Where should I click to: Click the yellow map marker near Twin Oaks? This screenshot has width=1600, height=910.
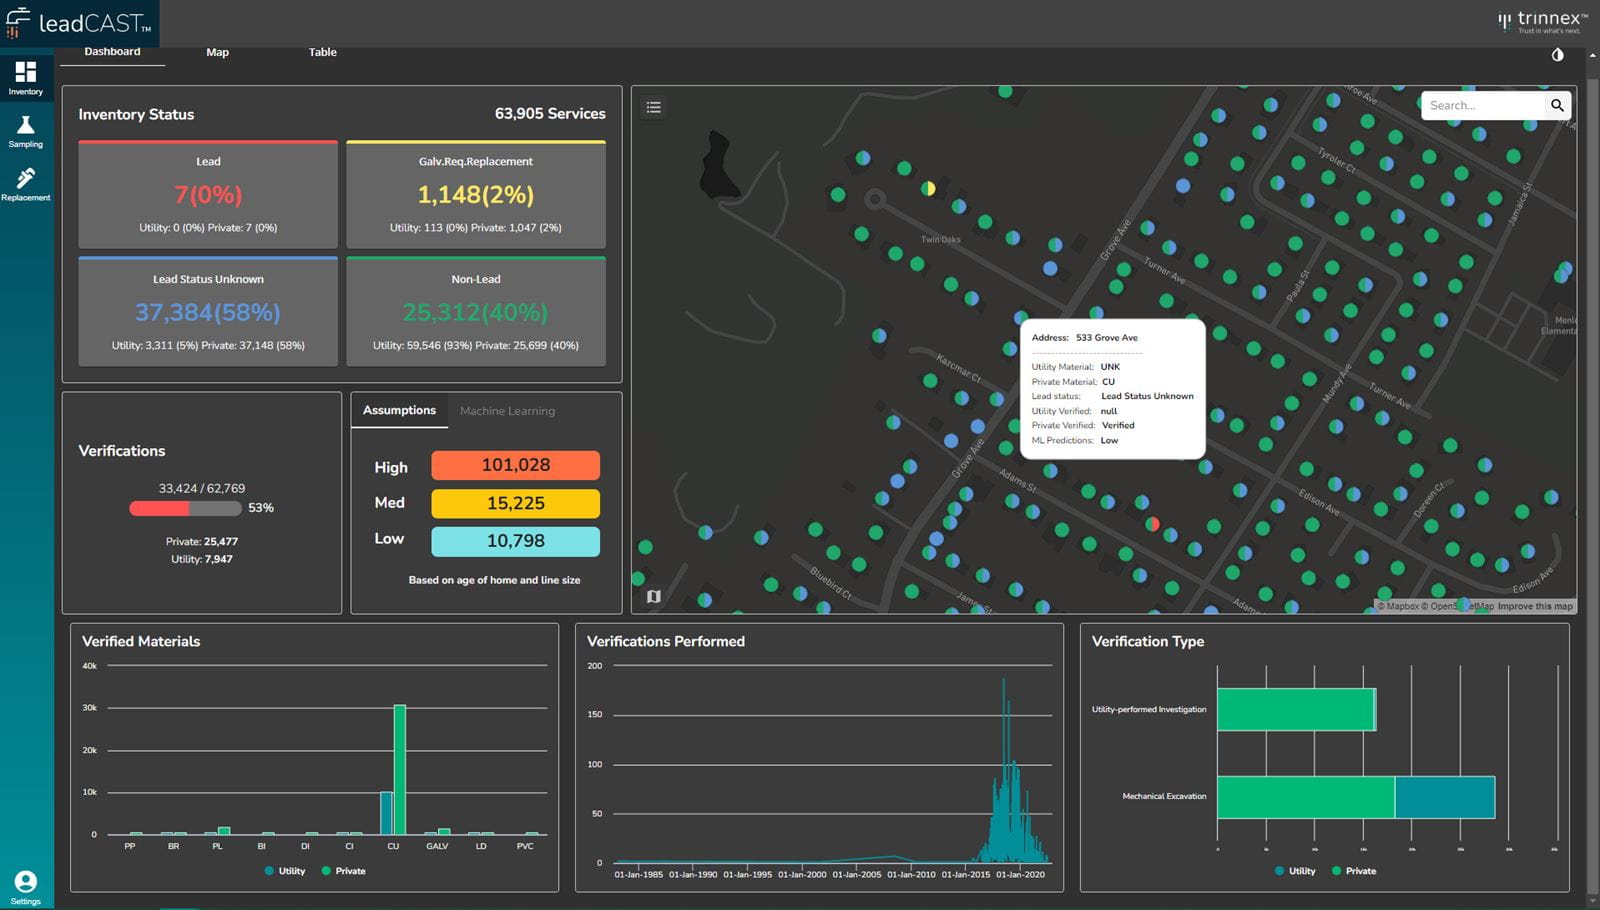[x=928, y=188]
